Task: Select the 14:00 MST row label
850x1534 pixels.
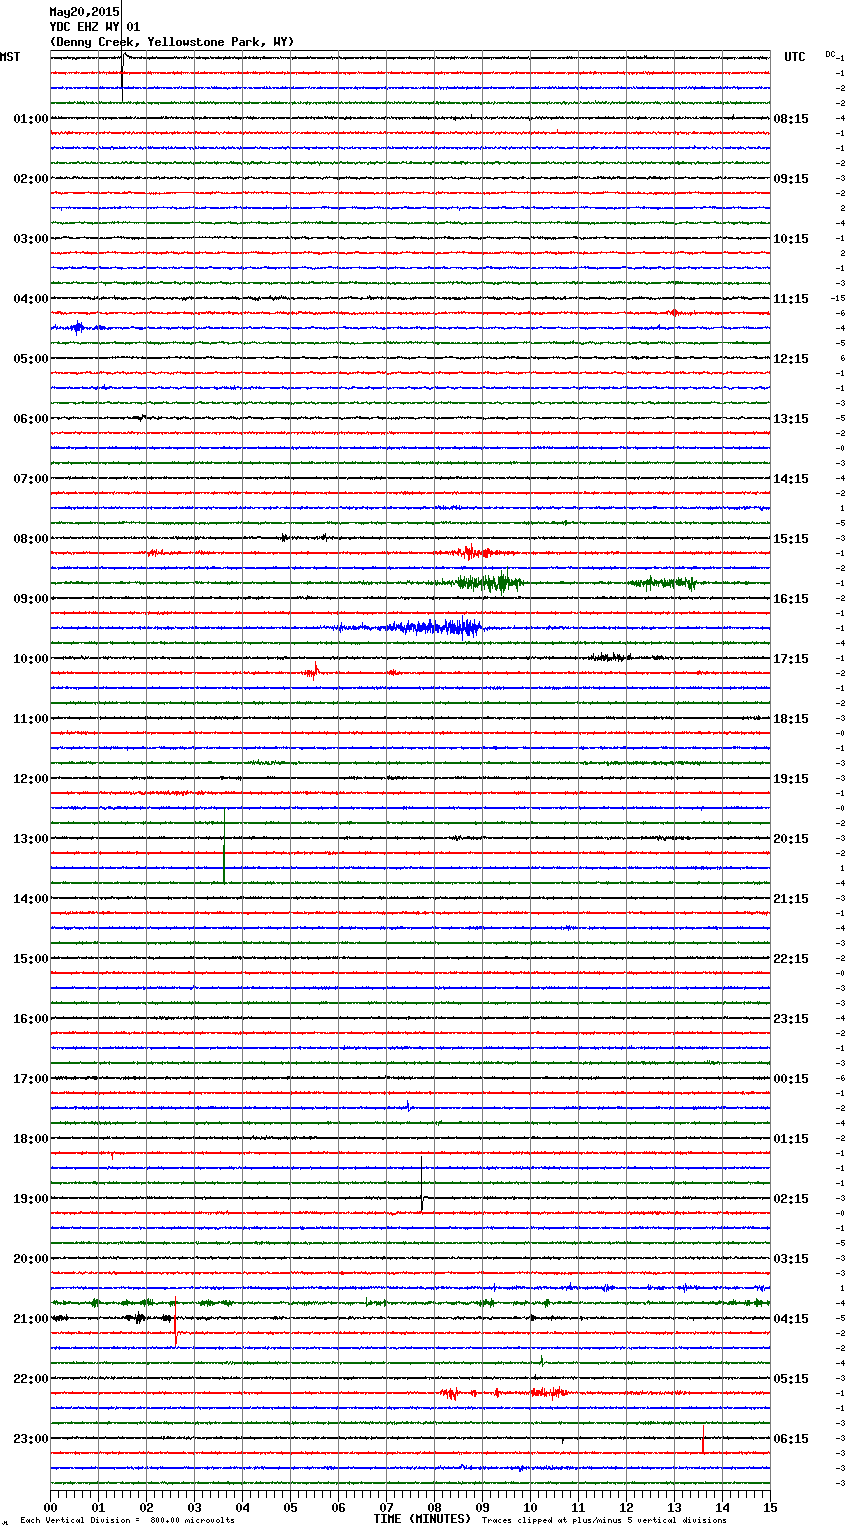Action: click(31, 899)
